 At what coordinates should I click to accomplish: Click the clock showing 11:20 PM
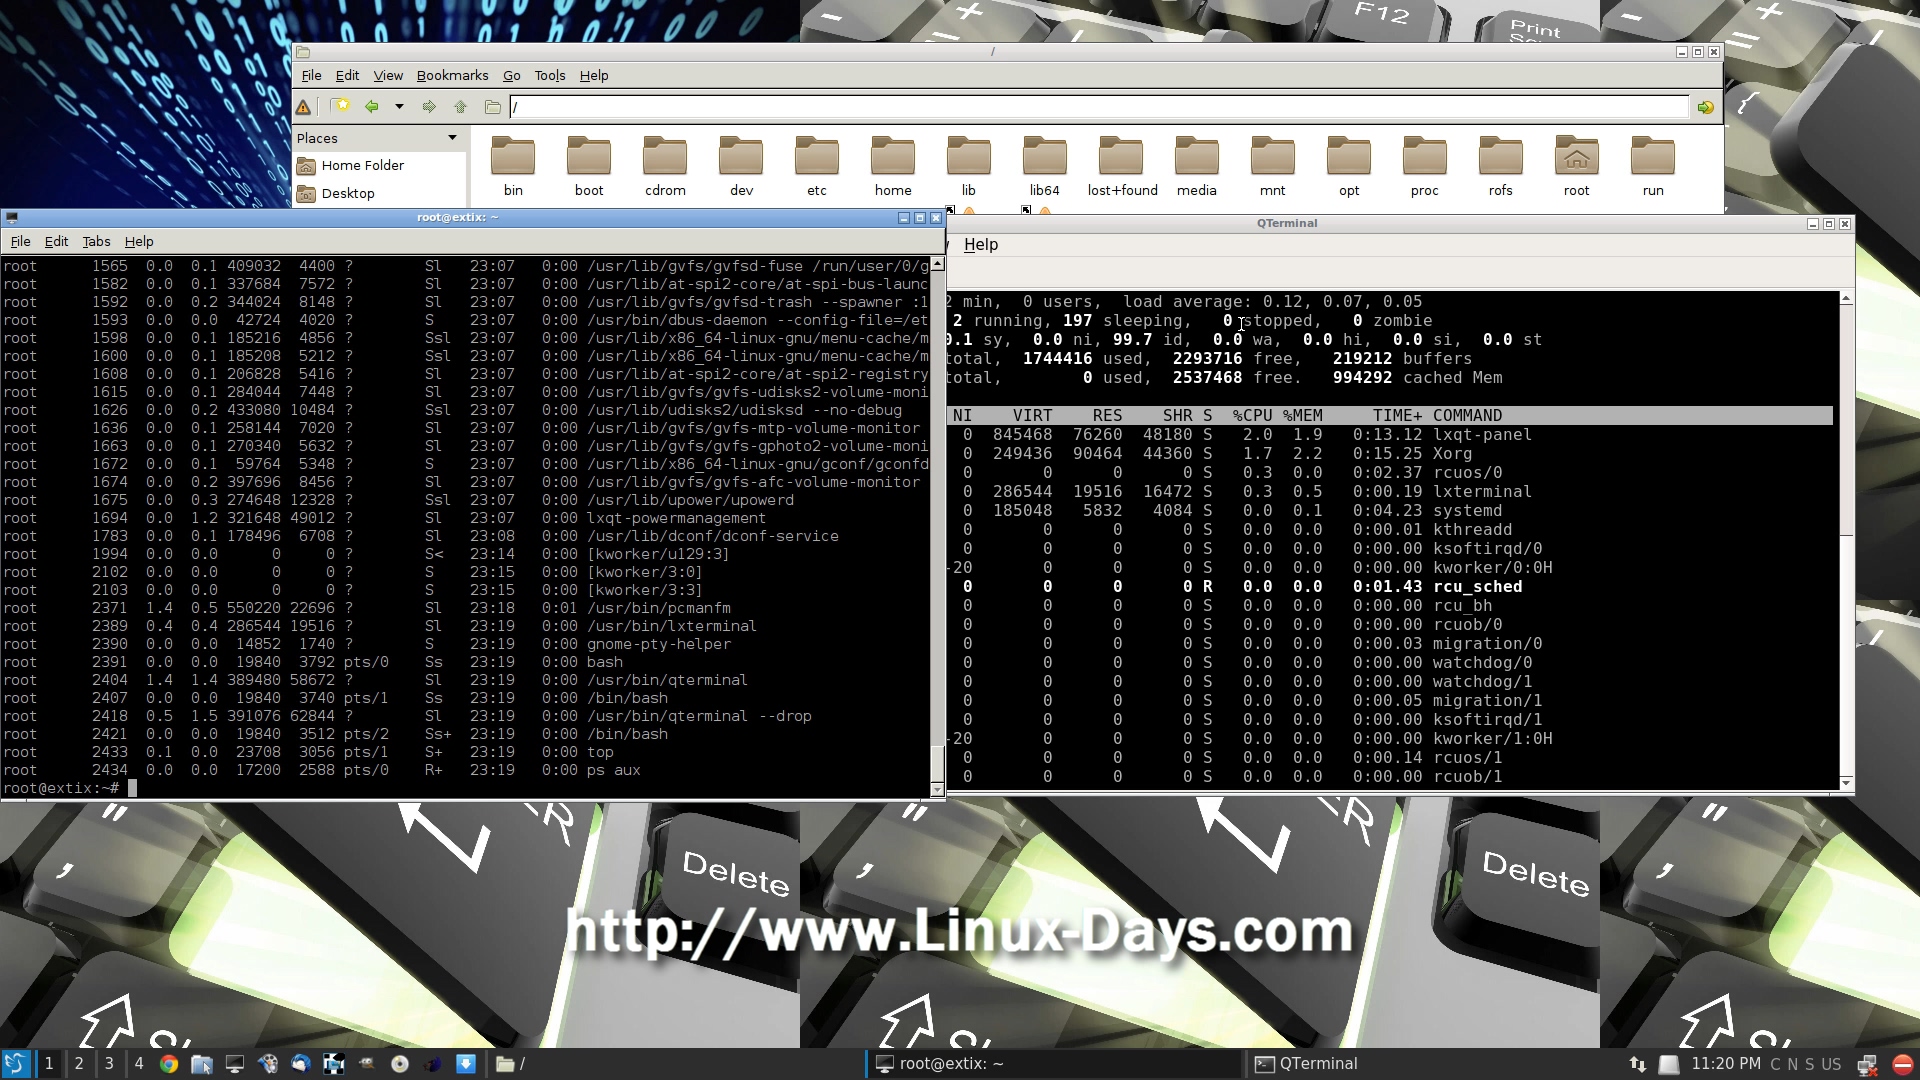pos(1726,1064)
